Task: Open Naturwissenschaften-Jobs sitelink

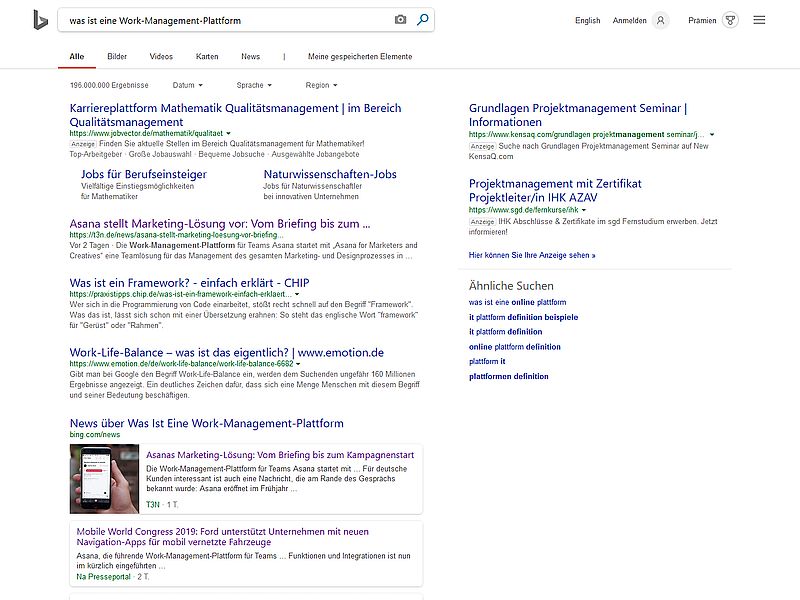Action: (330, 174)
